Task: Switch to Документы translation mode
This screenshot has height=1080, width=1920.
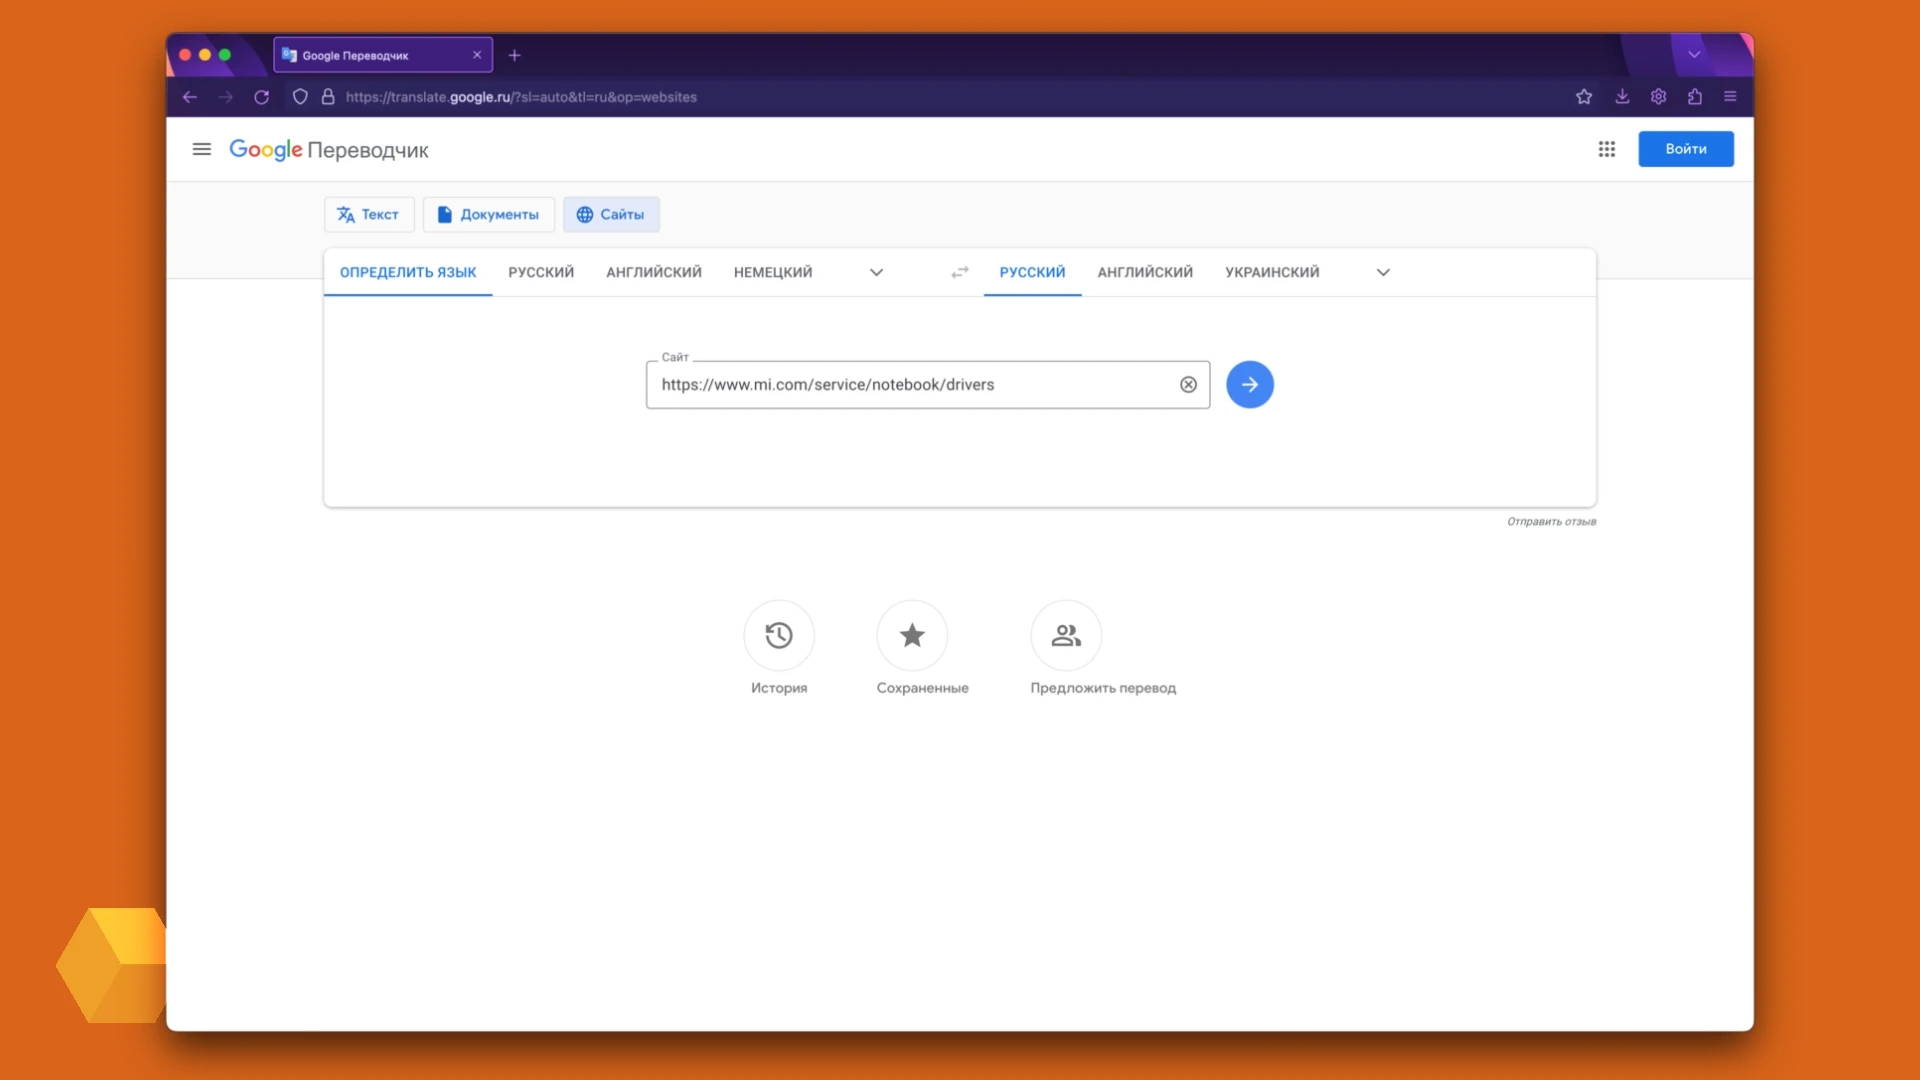Action: point(489,215)
